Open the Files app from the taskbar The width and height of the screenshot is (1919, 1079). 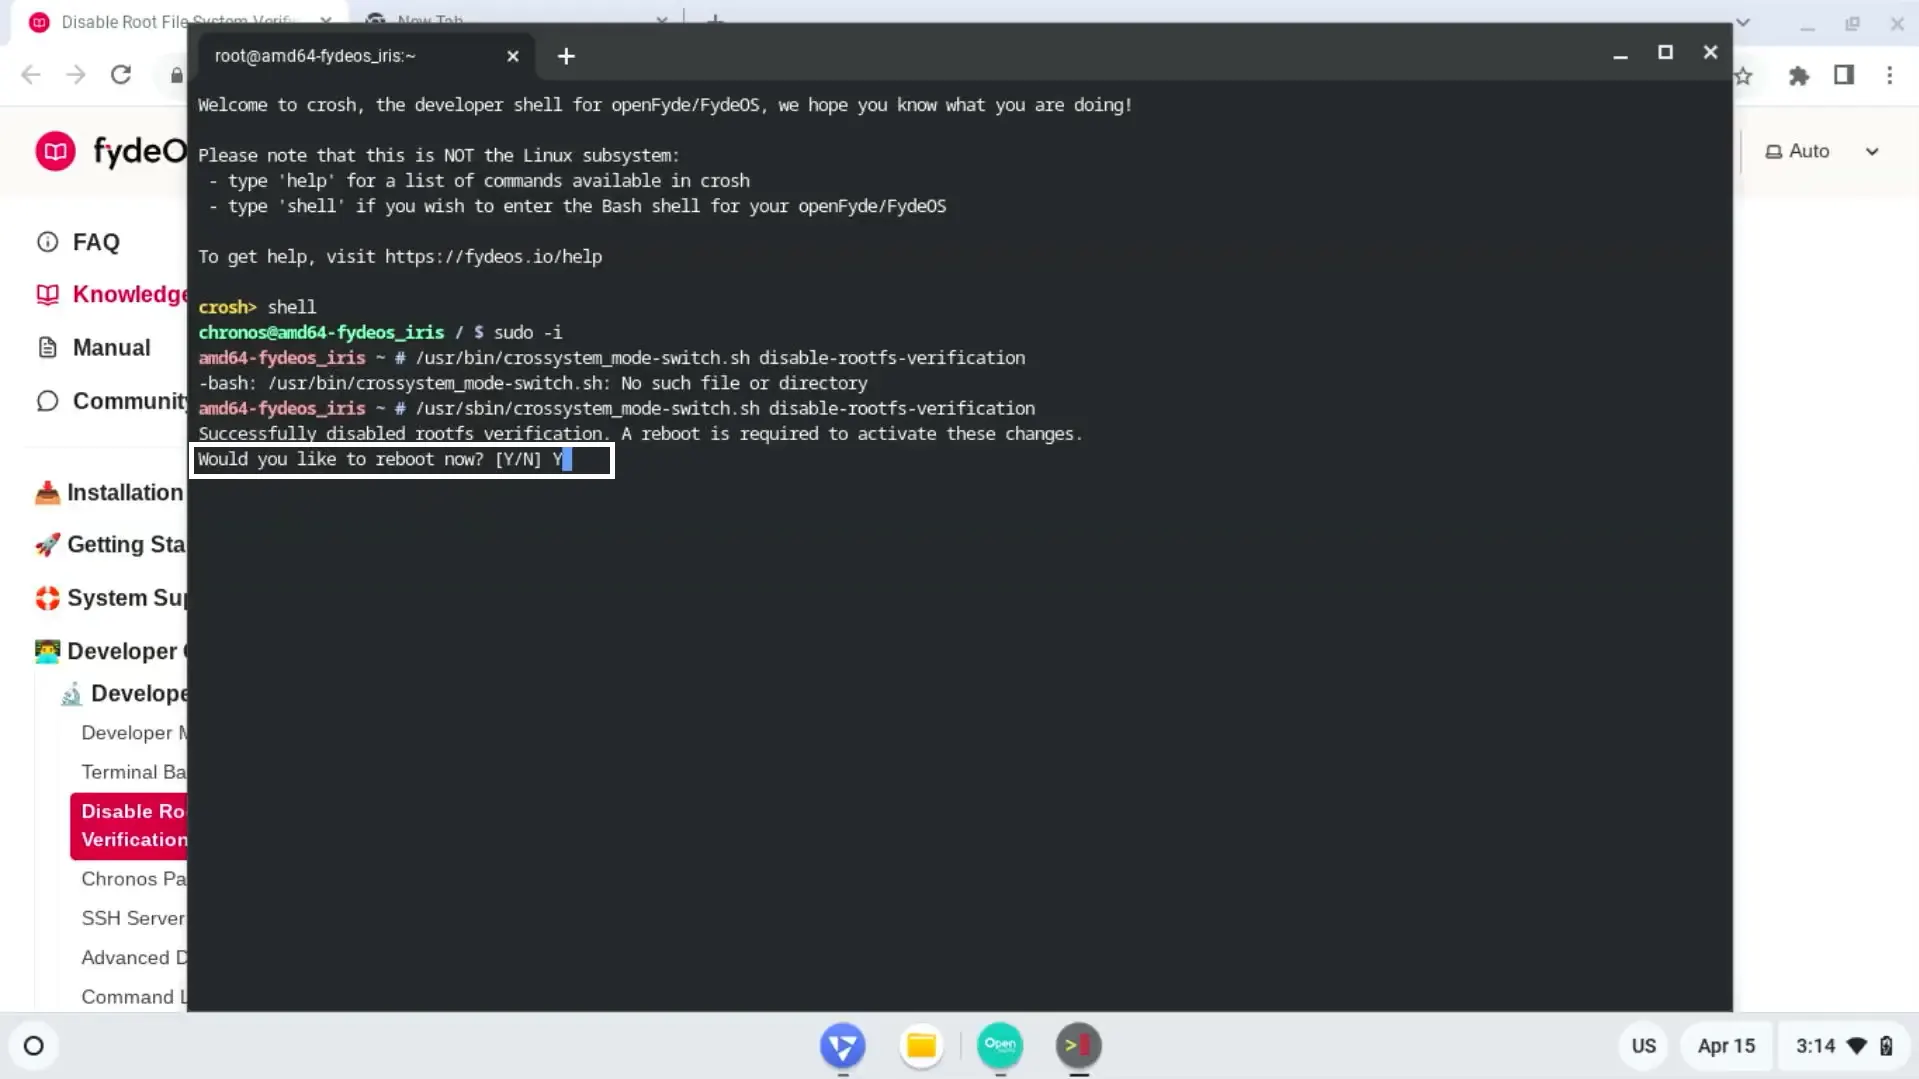[920, 1045]
